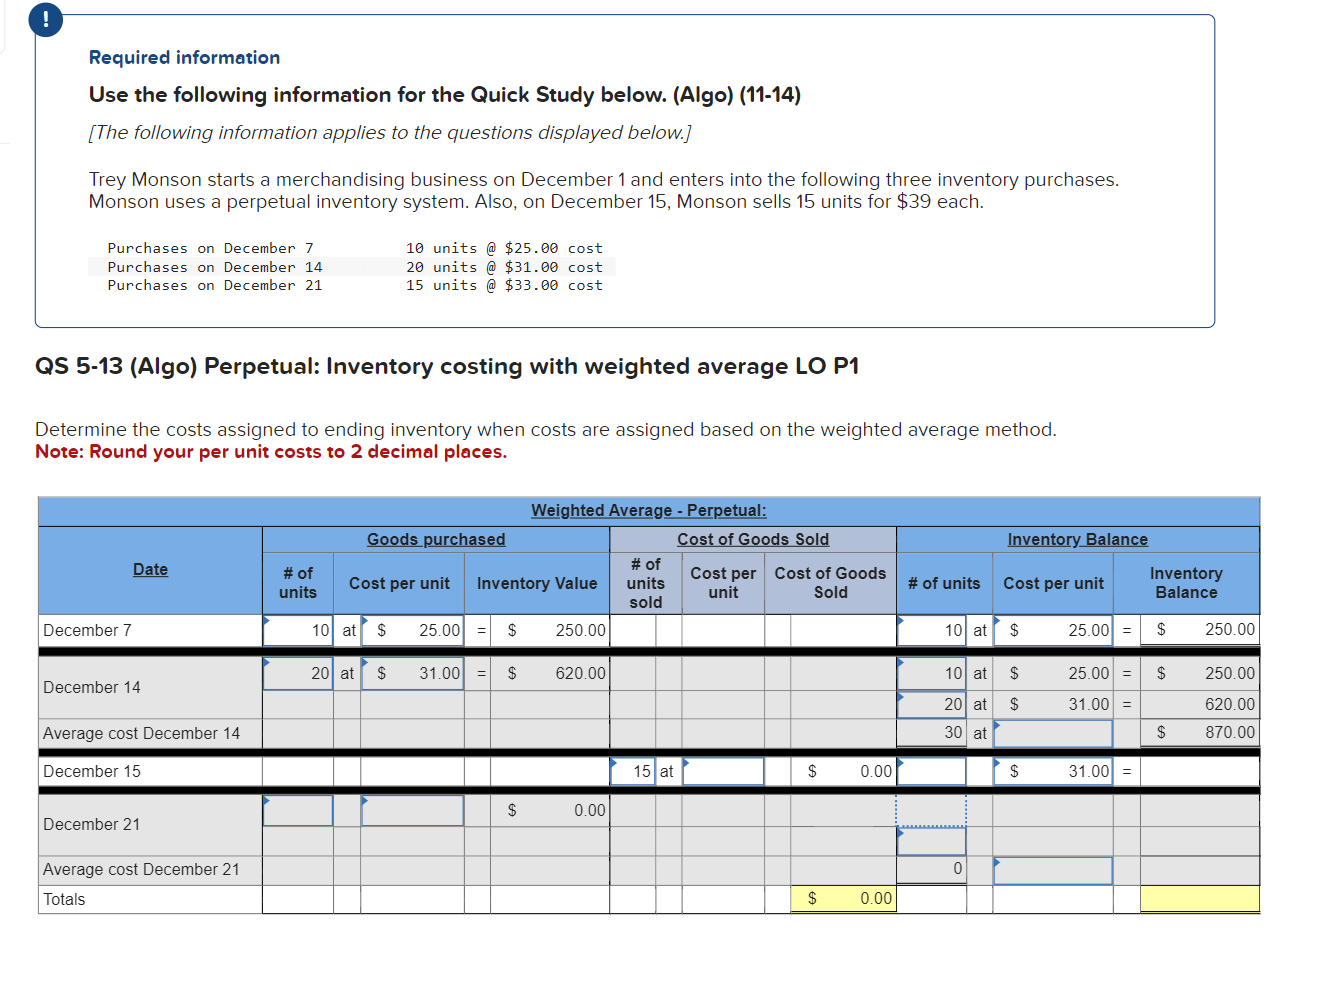Click December 21 purchased inventory value 0.00
The width and height of the screenshot is (1336, 1000).
pyautogui.click(x=550, y=810)
